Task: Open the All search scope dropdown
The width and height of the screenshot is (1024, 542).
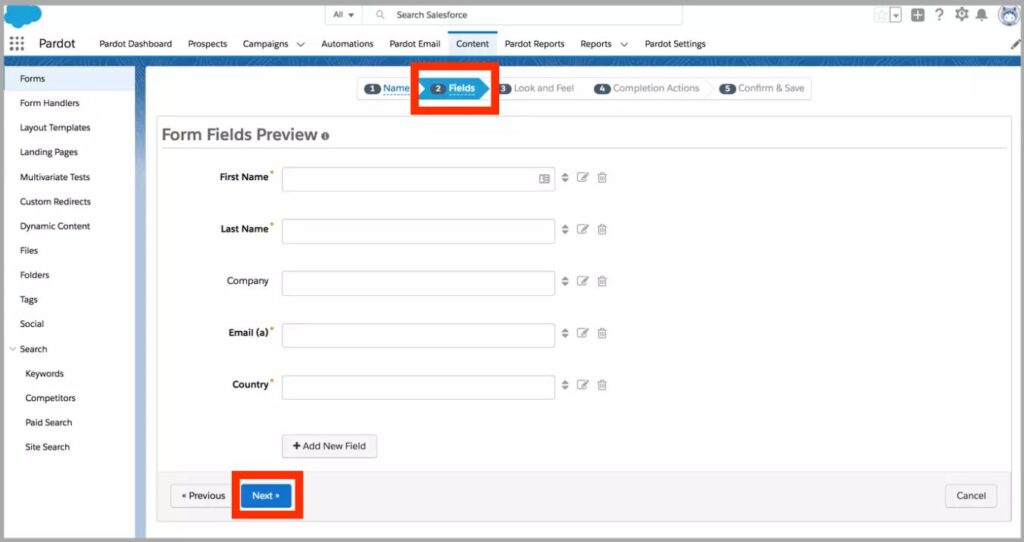Action: (x=344, y=14)
